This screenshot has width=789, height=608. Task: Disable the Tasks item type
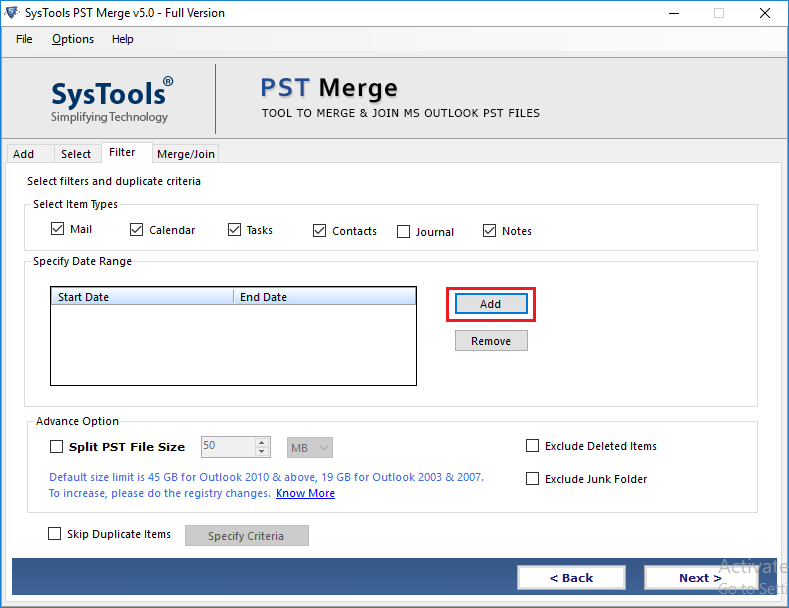[x=234, y=230]
